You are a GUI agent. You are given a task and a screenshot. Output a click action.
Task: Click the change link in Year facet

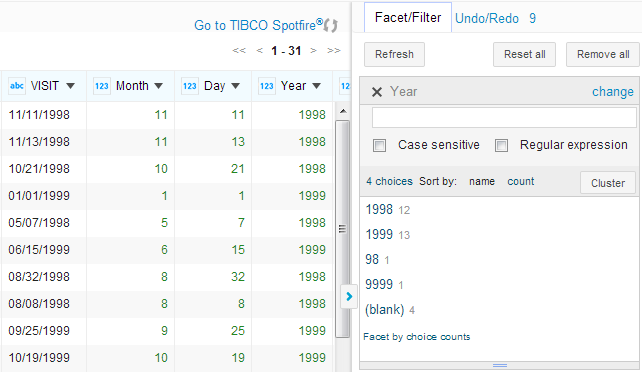pos(613,92)
